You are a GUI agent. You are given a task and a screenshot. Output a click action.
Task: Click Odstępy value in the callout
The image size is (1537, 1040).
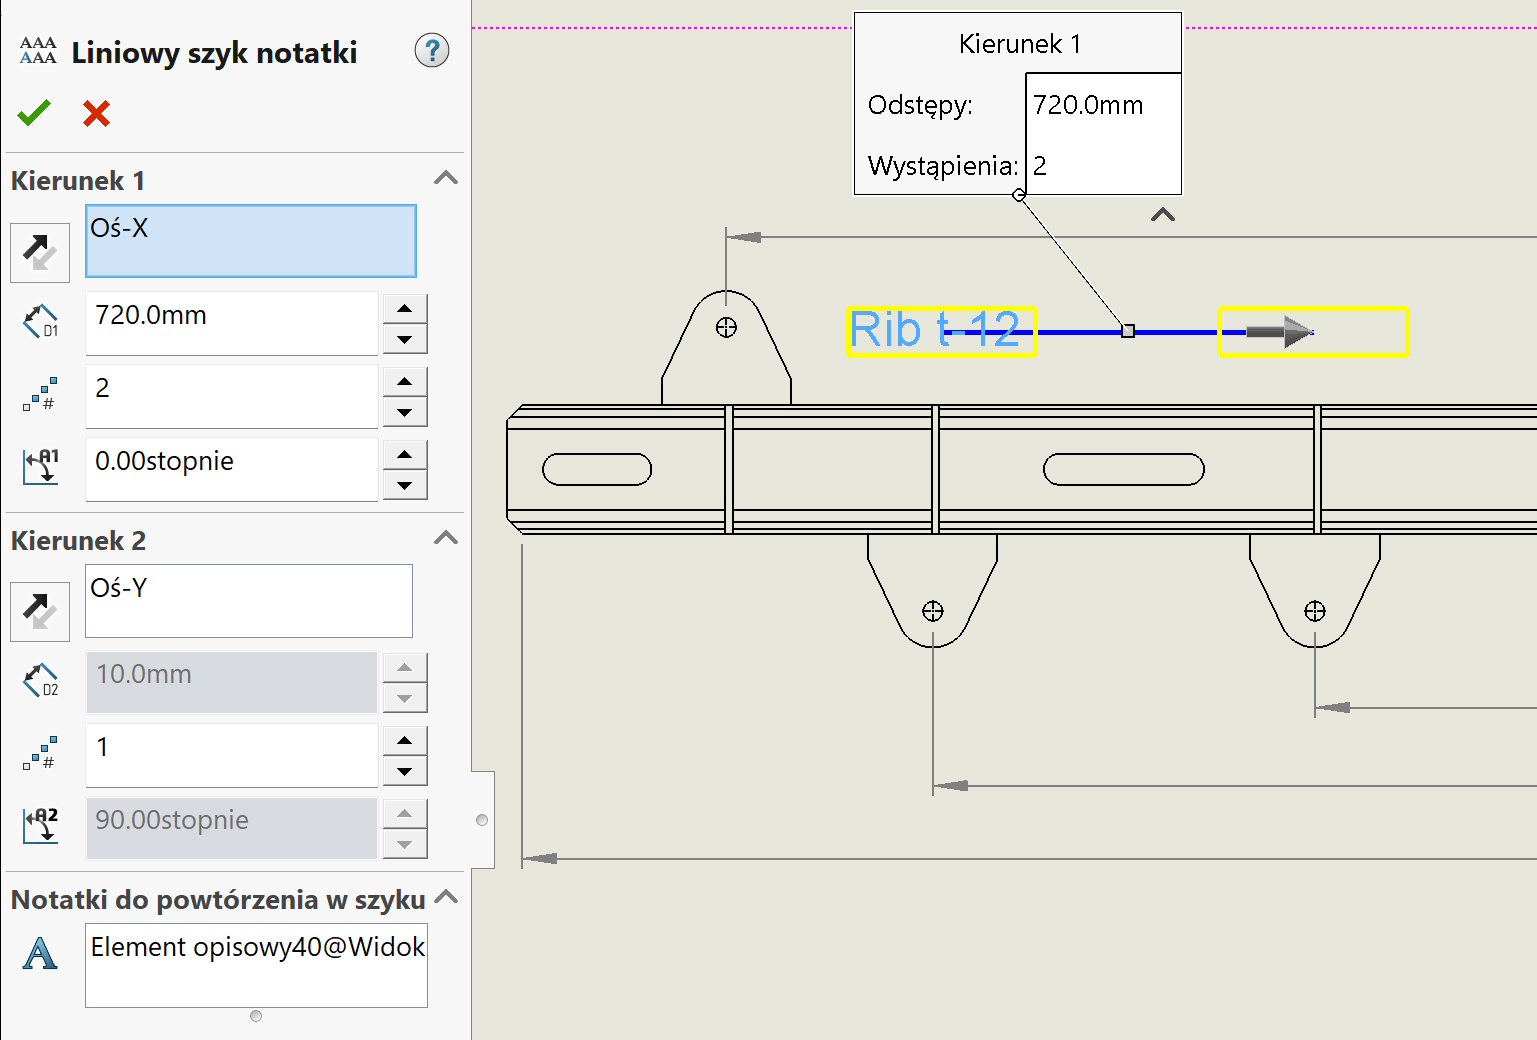coord(1101,105)
